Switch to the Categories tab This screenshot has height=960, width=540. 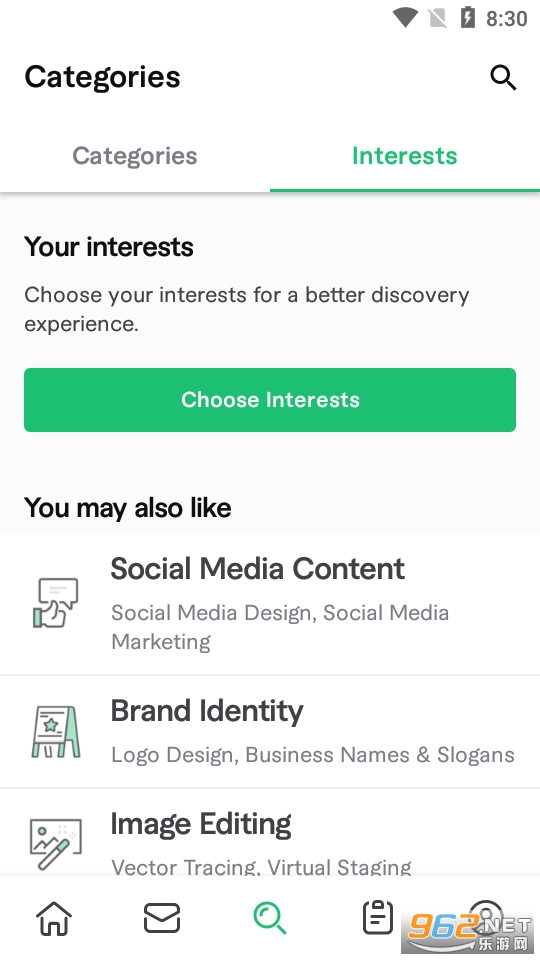[x=135, y=156]
